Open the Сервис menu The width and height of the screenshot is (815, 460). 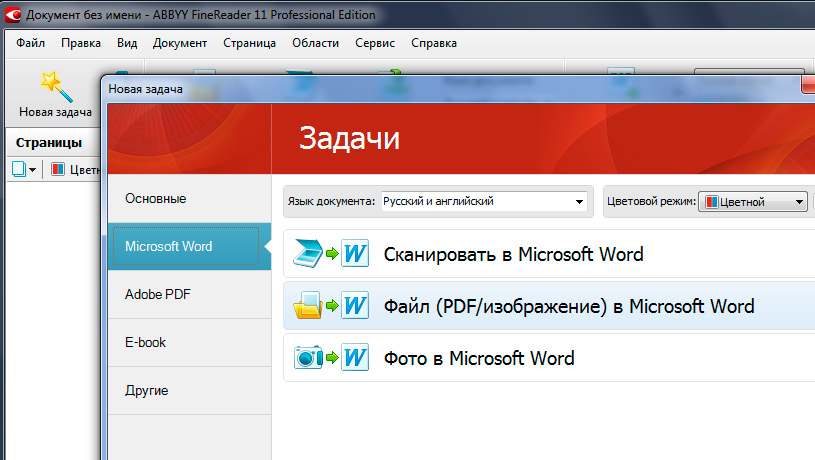point(375,43)
